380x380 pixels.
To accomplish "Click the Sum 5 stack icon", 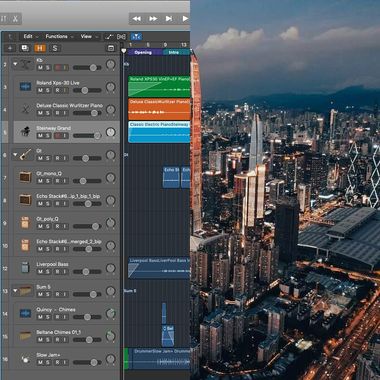I will pos(25,291).
